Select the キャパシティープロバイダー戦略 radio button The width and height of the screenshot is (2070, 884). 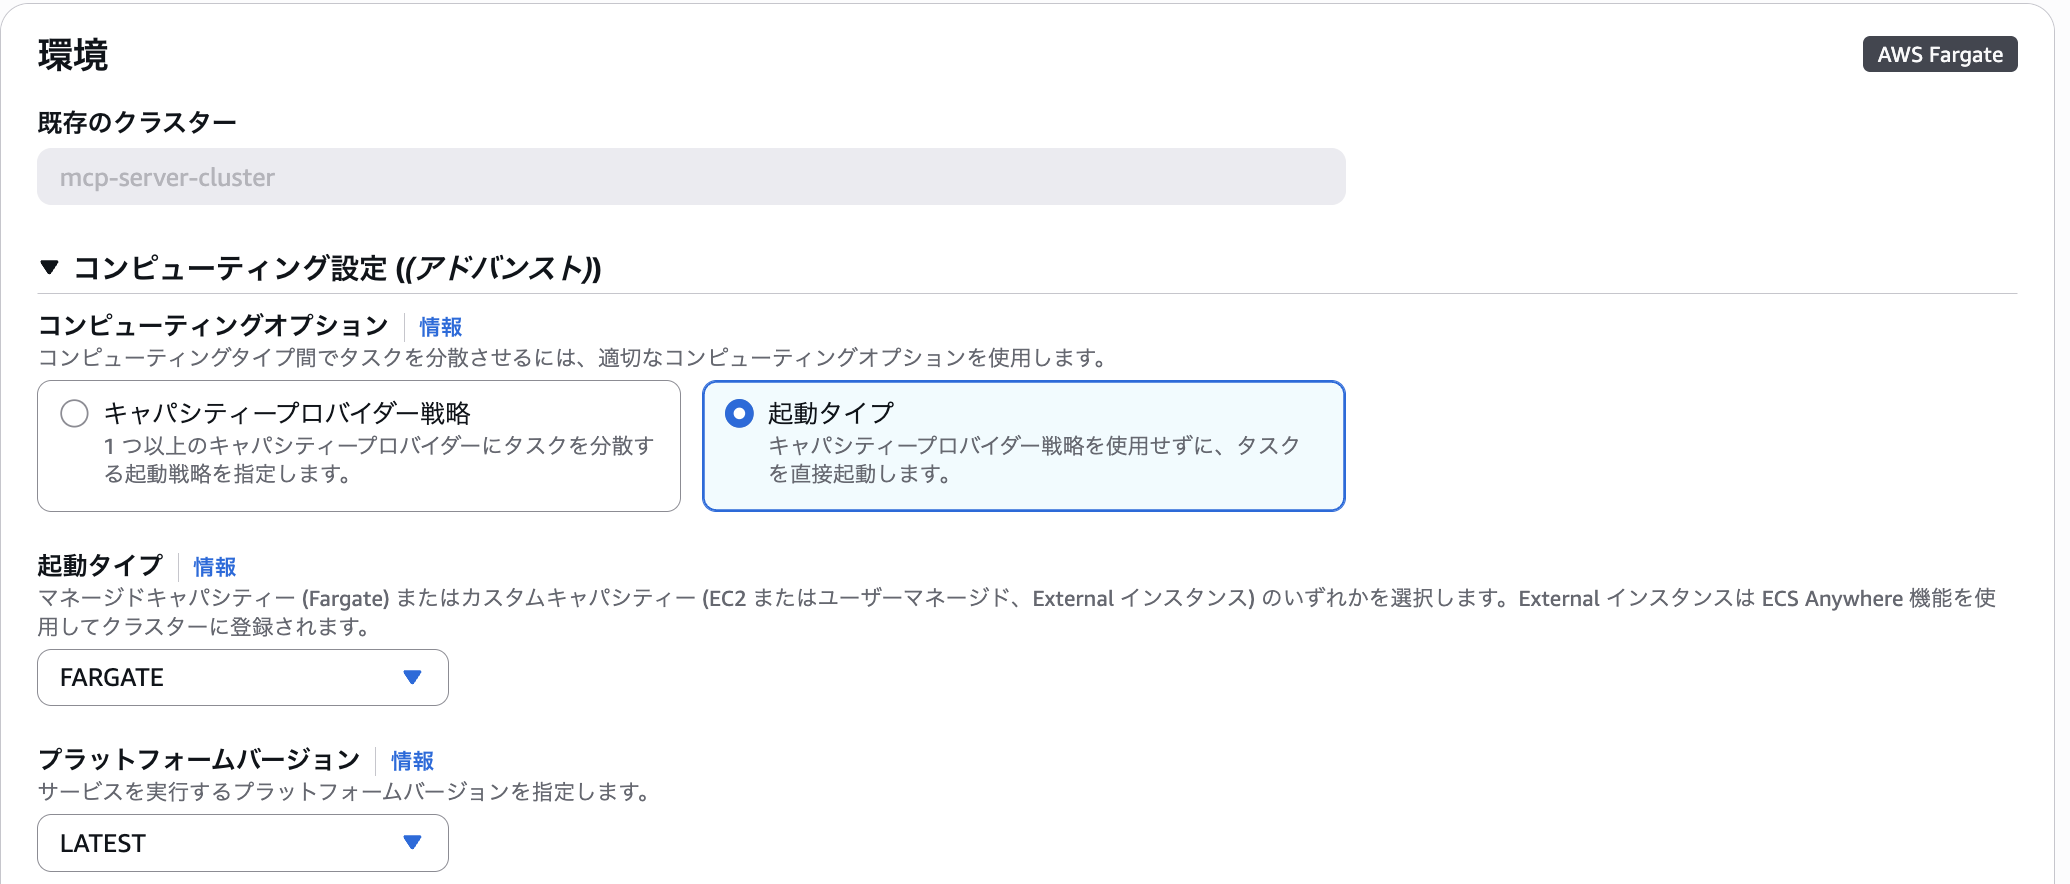pos(74,413)
